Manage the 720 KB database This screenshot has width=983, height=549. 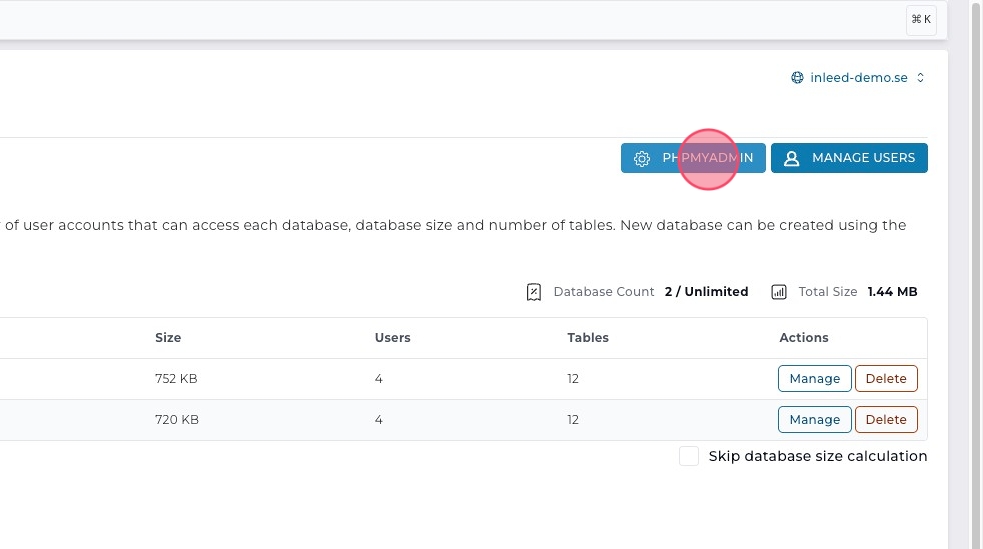point(814,420)
